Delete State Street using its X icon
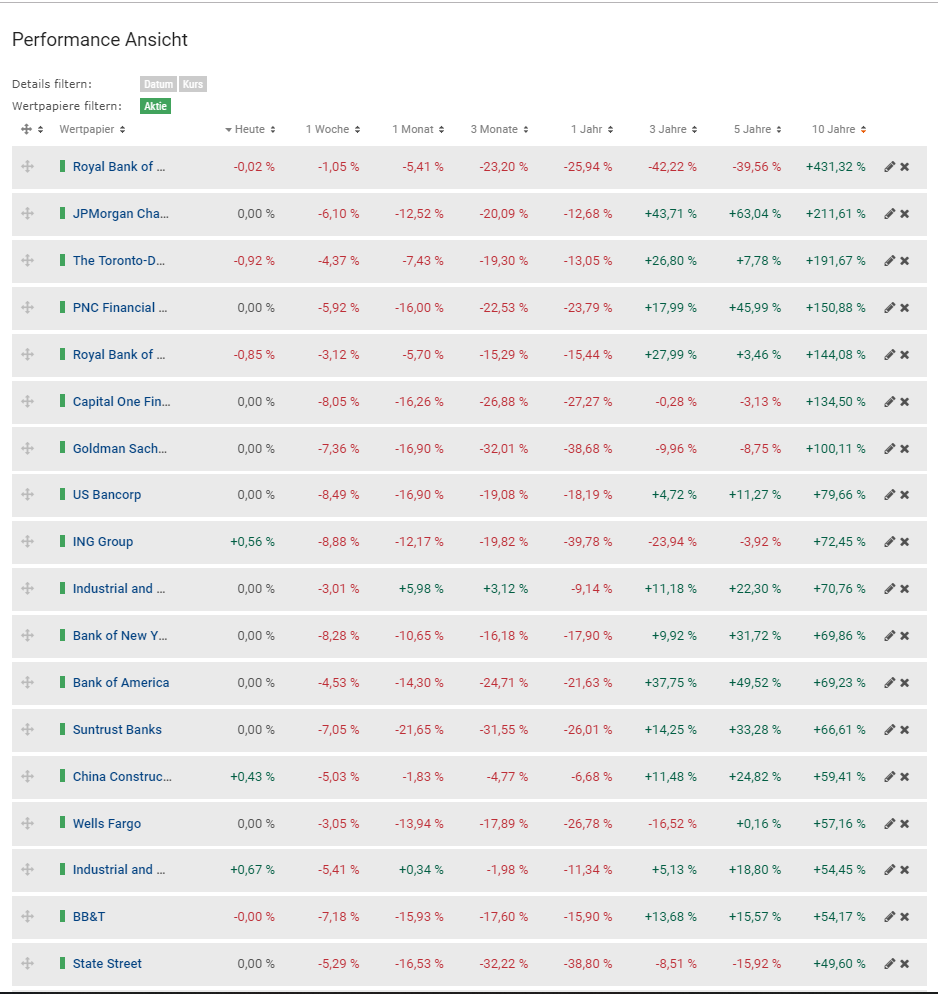This screenshot has width=938, height=994. (x=905, y=964)
